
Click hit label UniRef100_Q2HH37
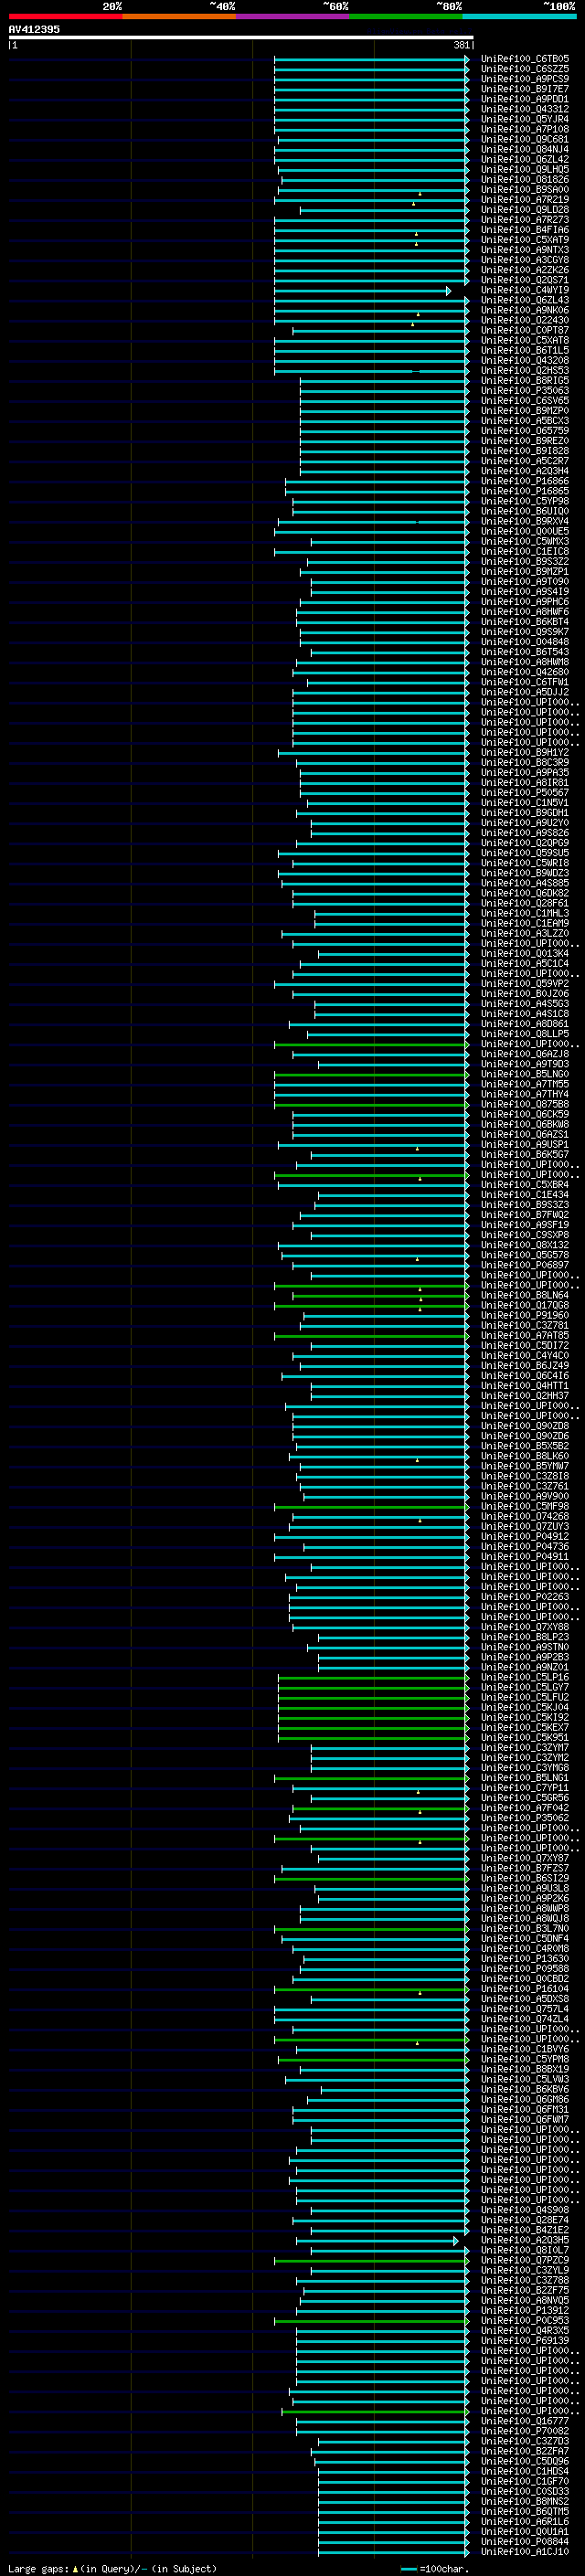tap(524, 1396)
